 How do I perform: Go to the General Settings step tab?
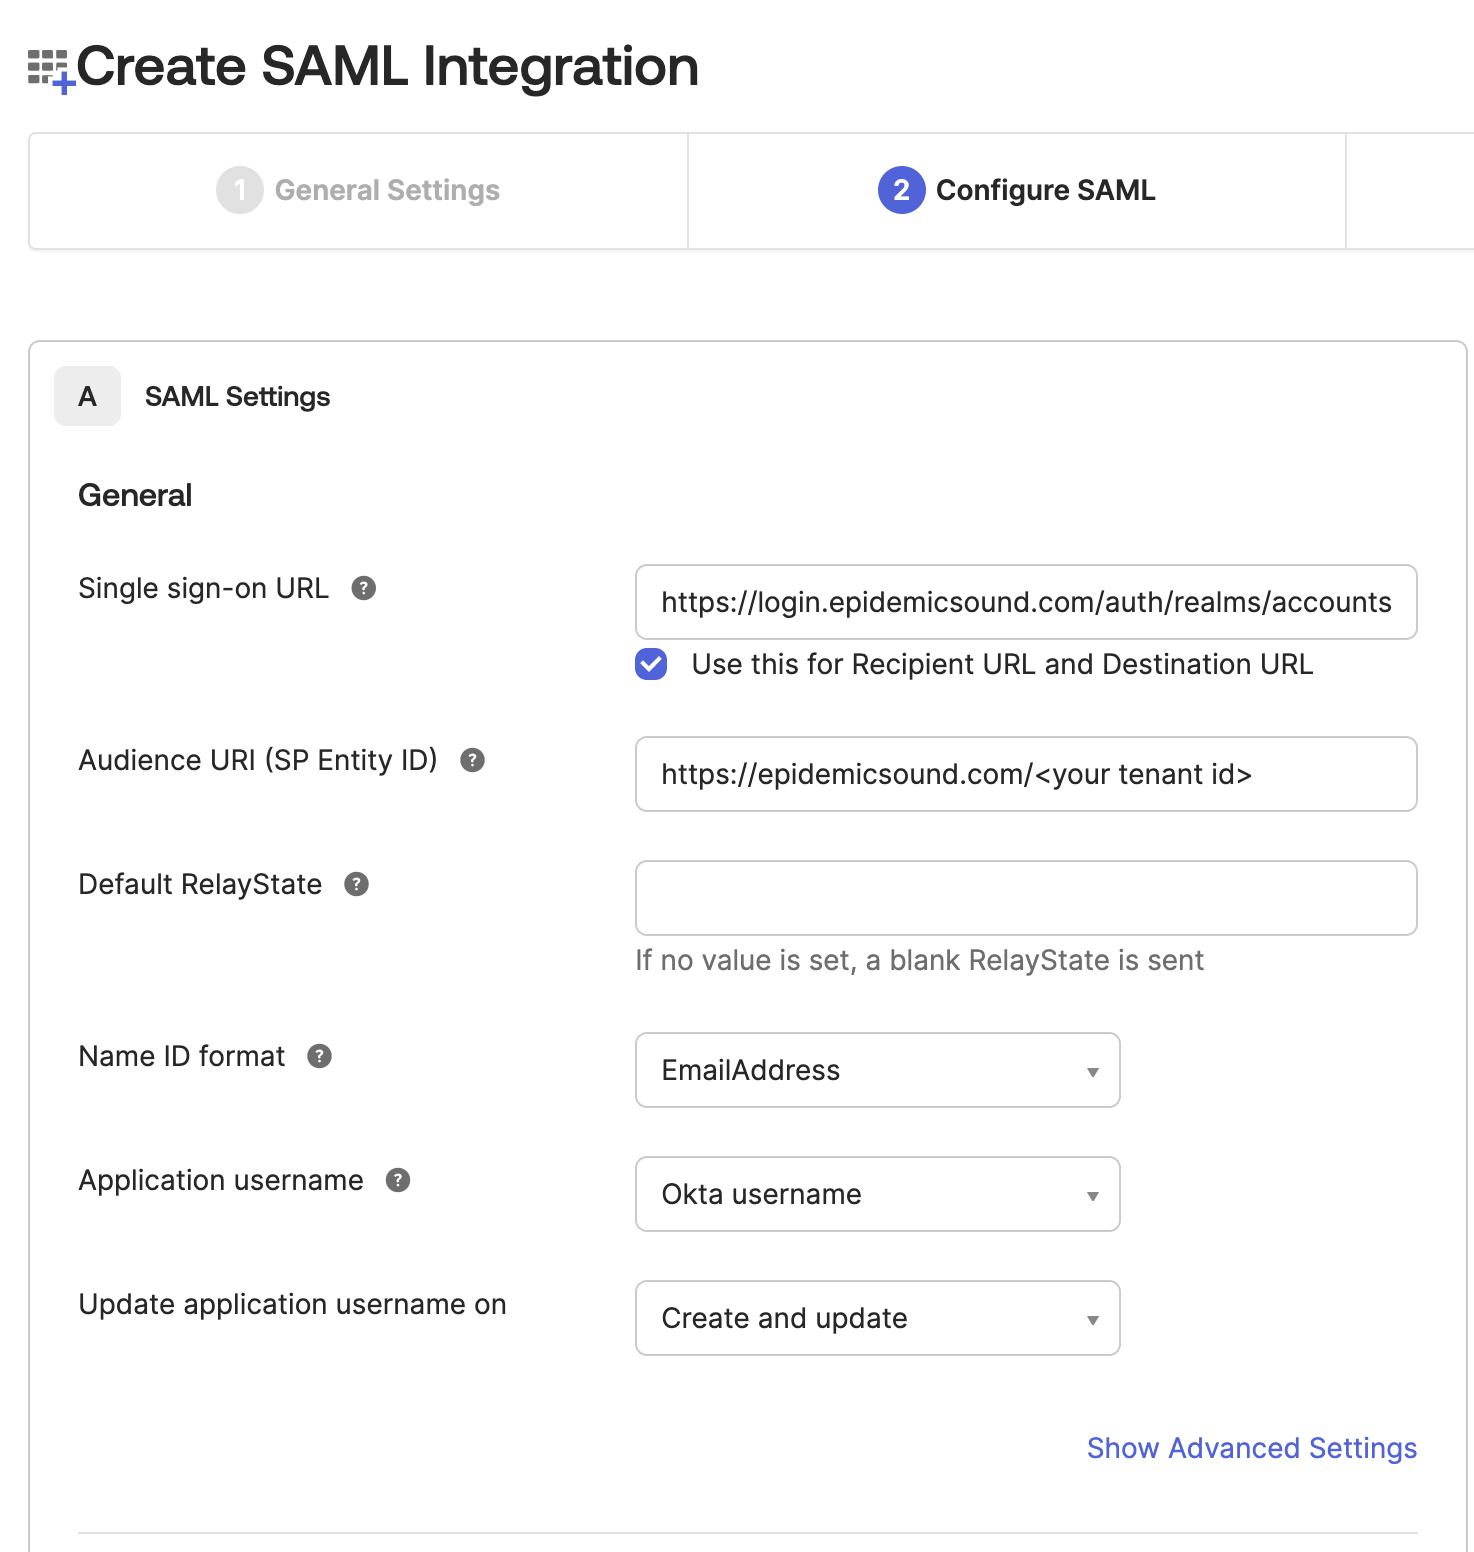[x=359, y=190]
